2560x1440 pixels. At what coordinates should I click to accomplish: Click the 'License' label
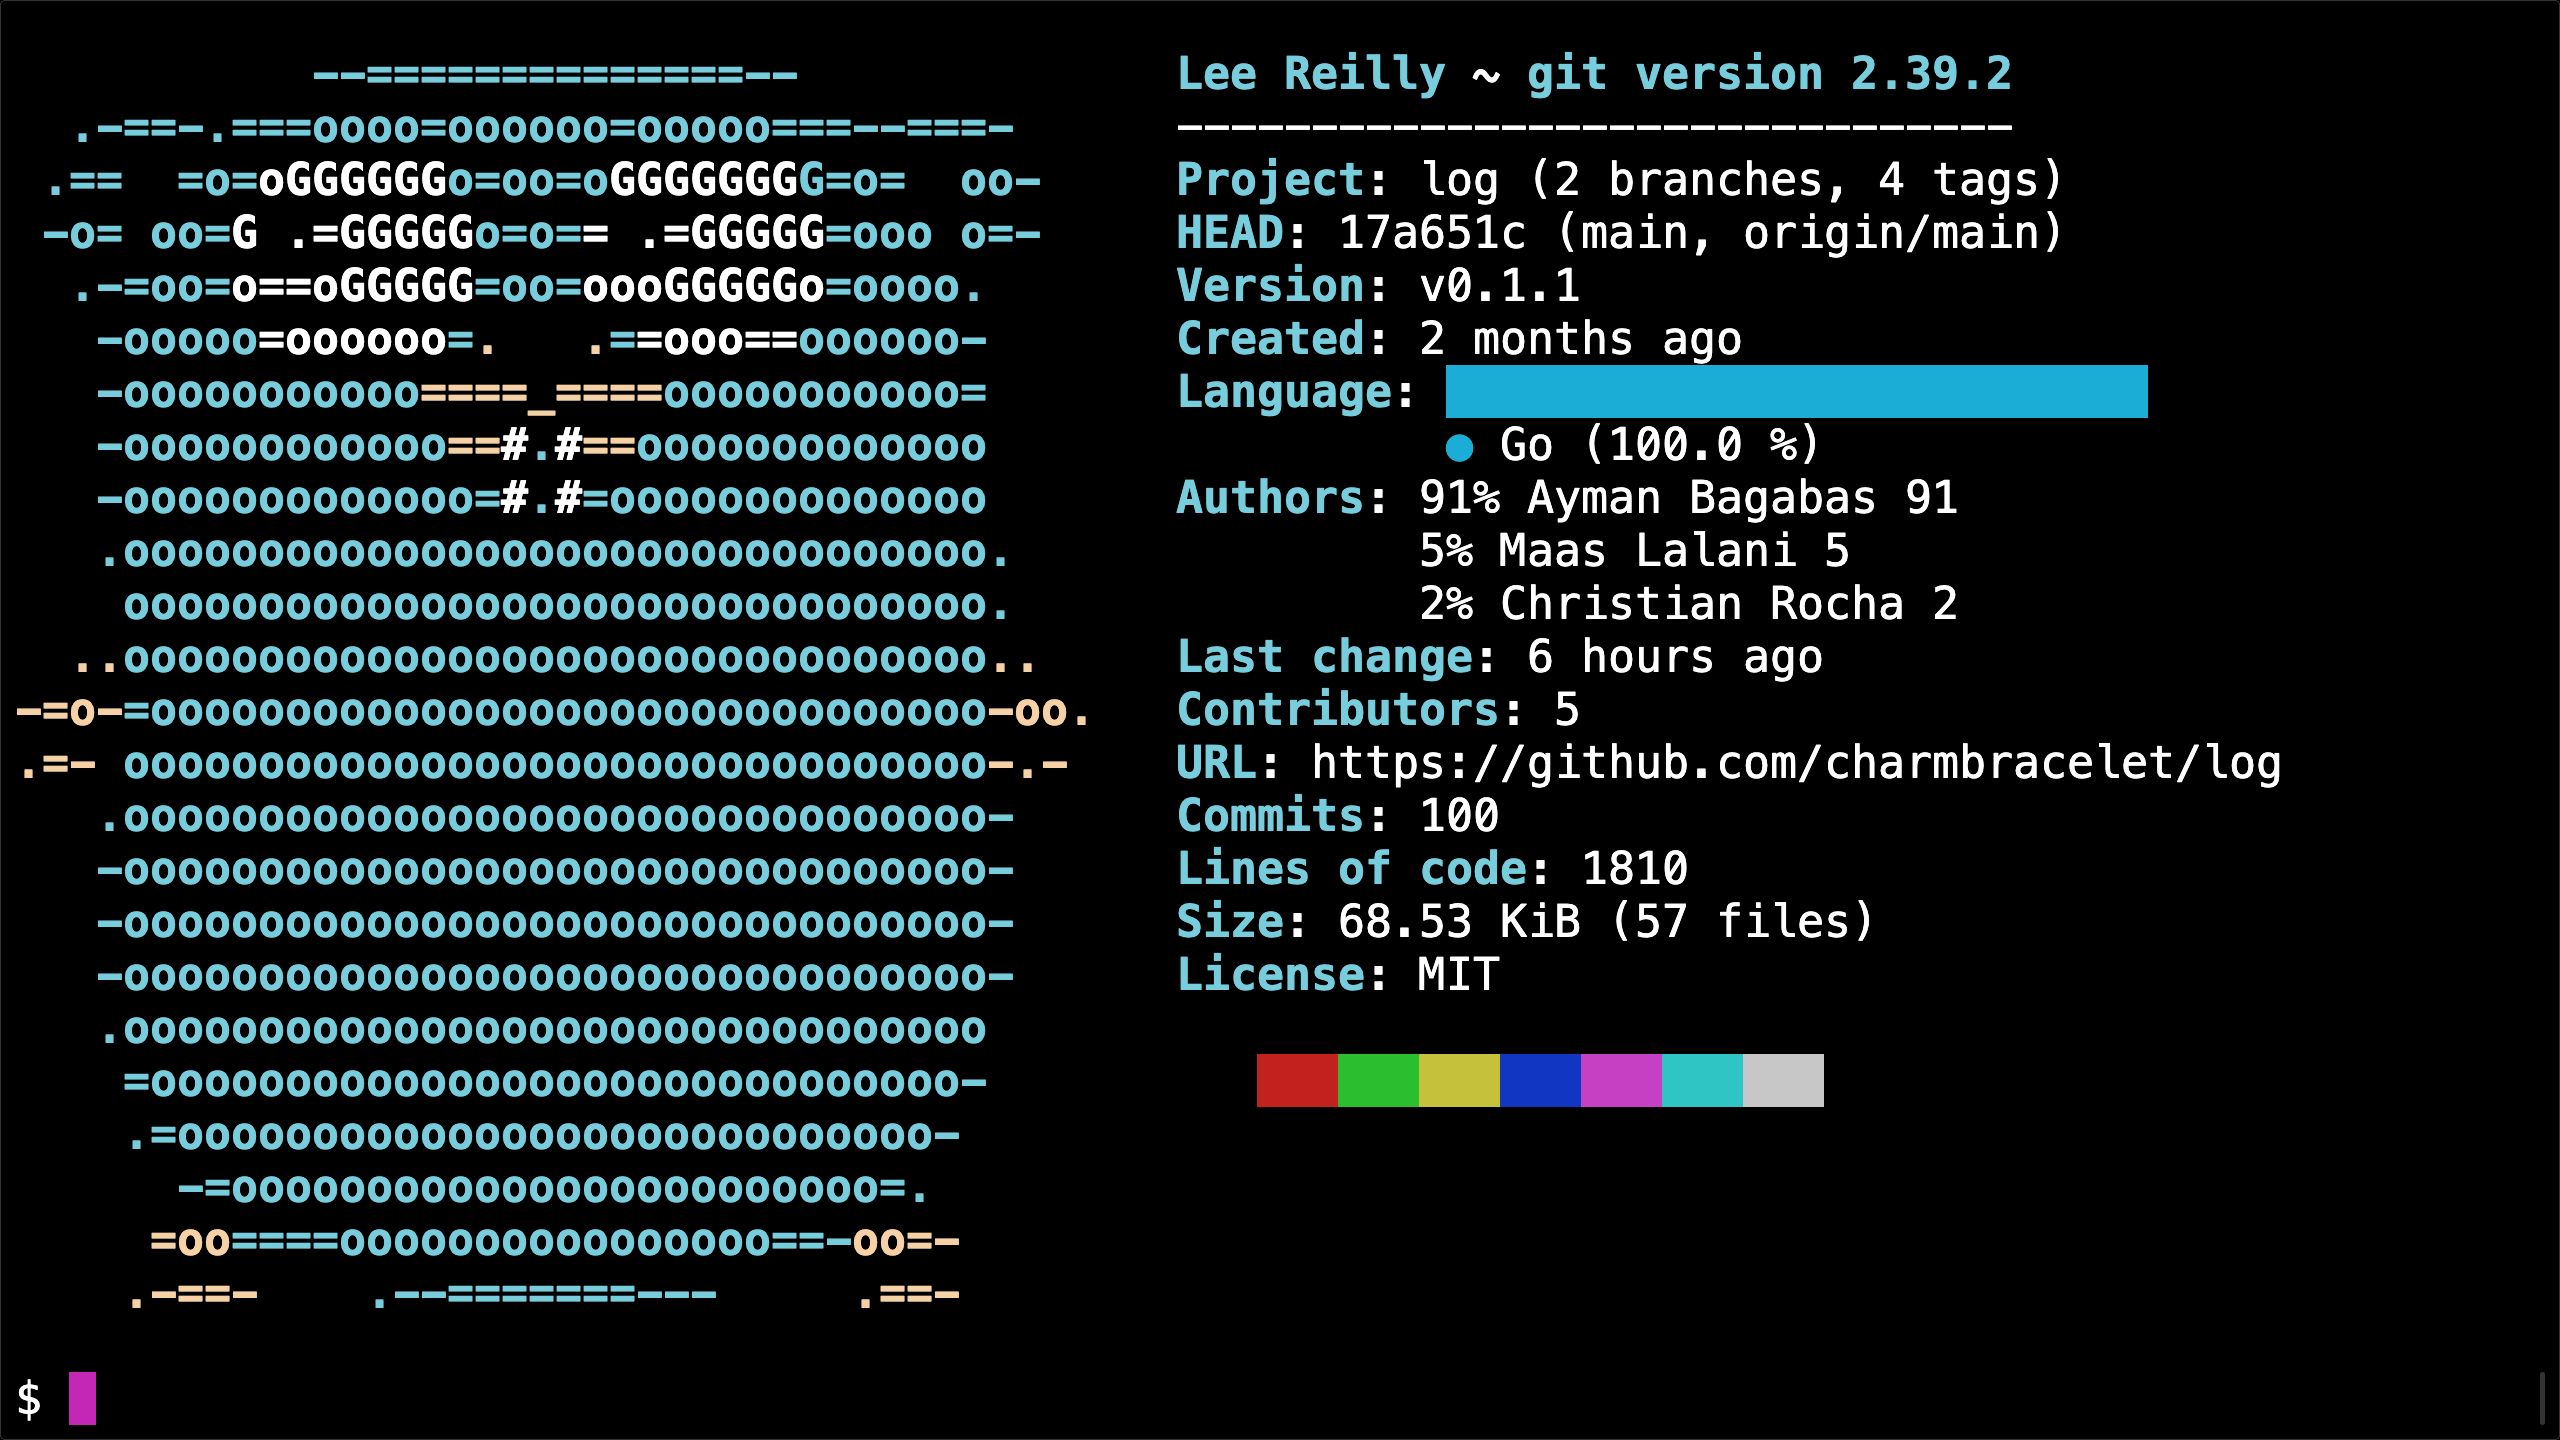pos(1271,975)
